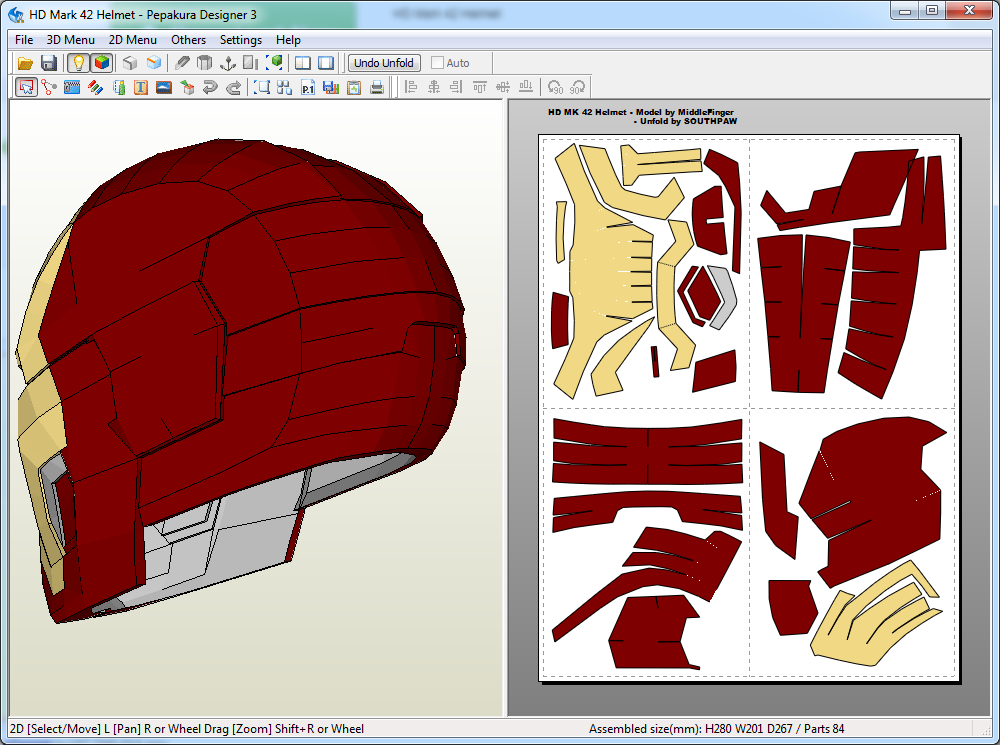Image resolution: width=1000 pixels, height=745 pixels.
Task: Click the align right icon
Action: tap(457, 87)
